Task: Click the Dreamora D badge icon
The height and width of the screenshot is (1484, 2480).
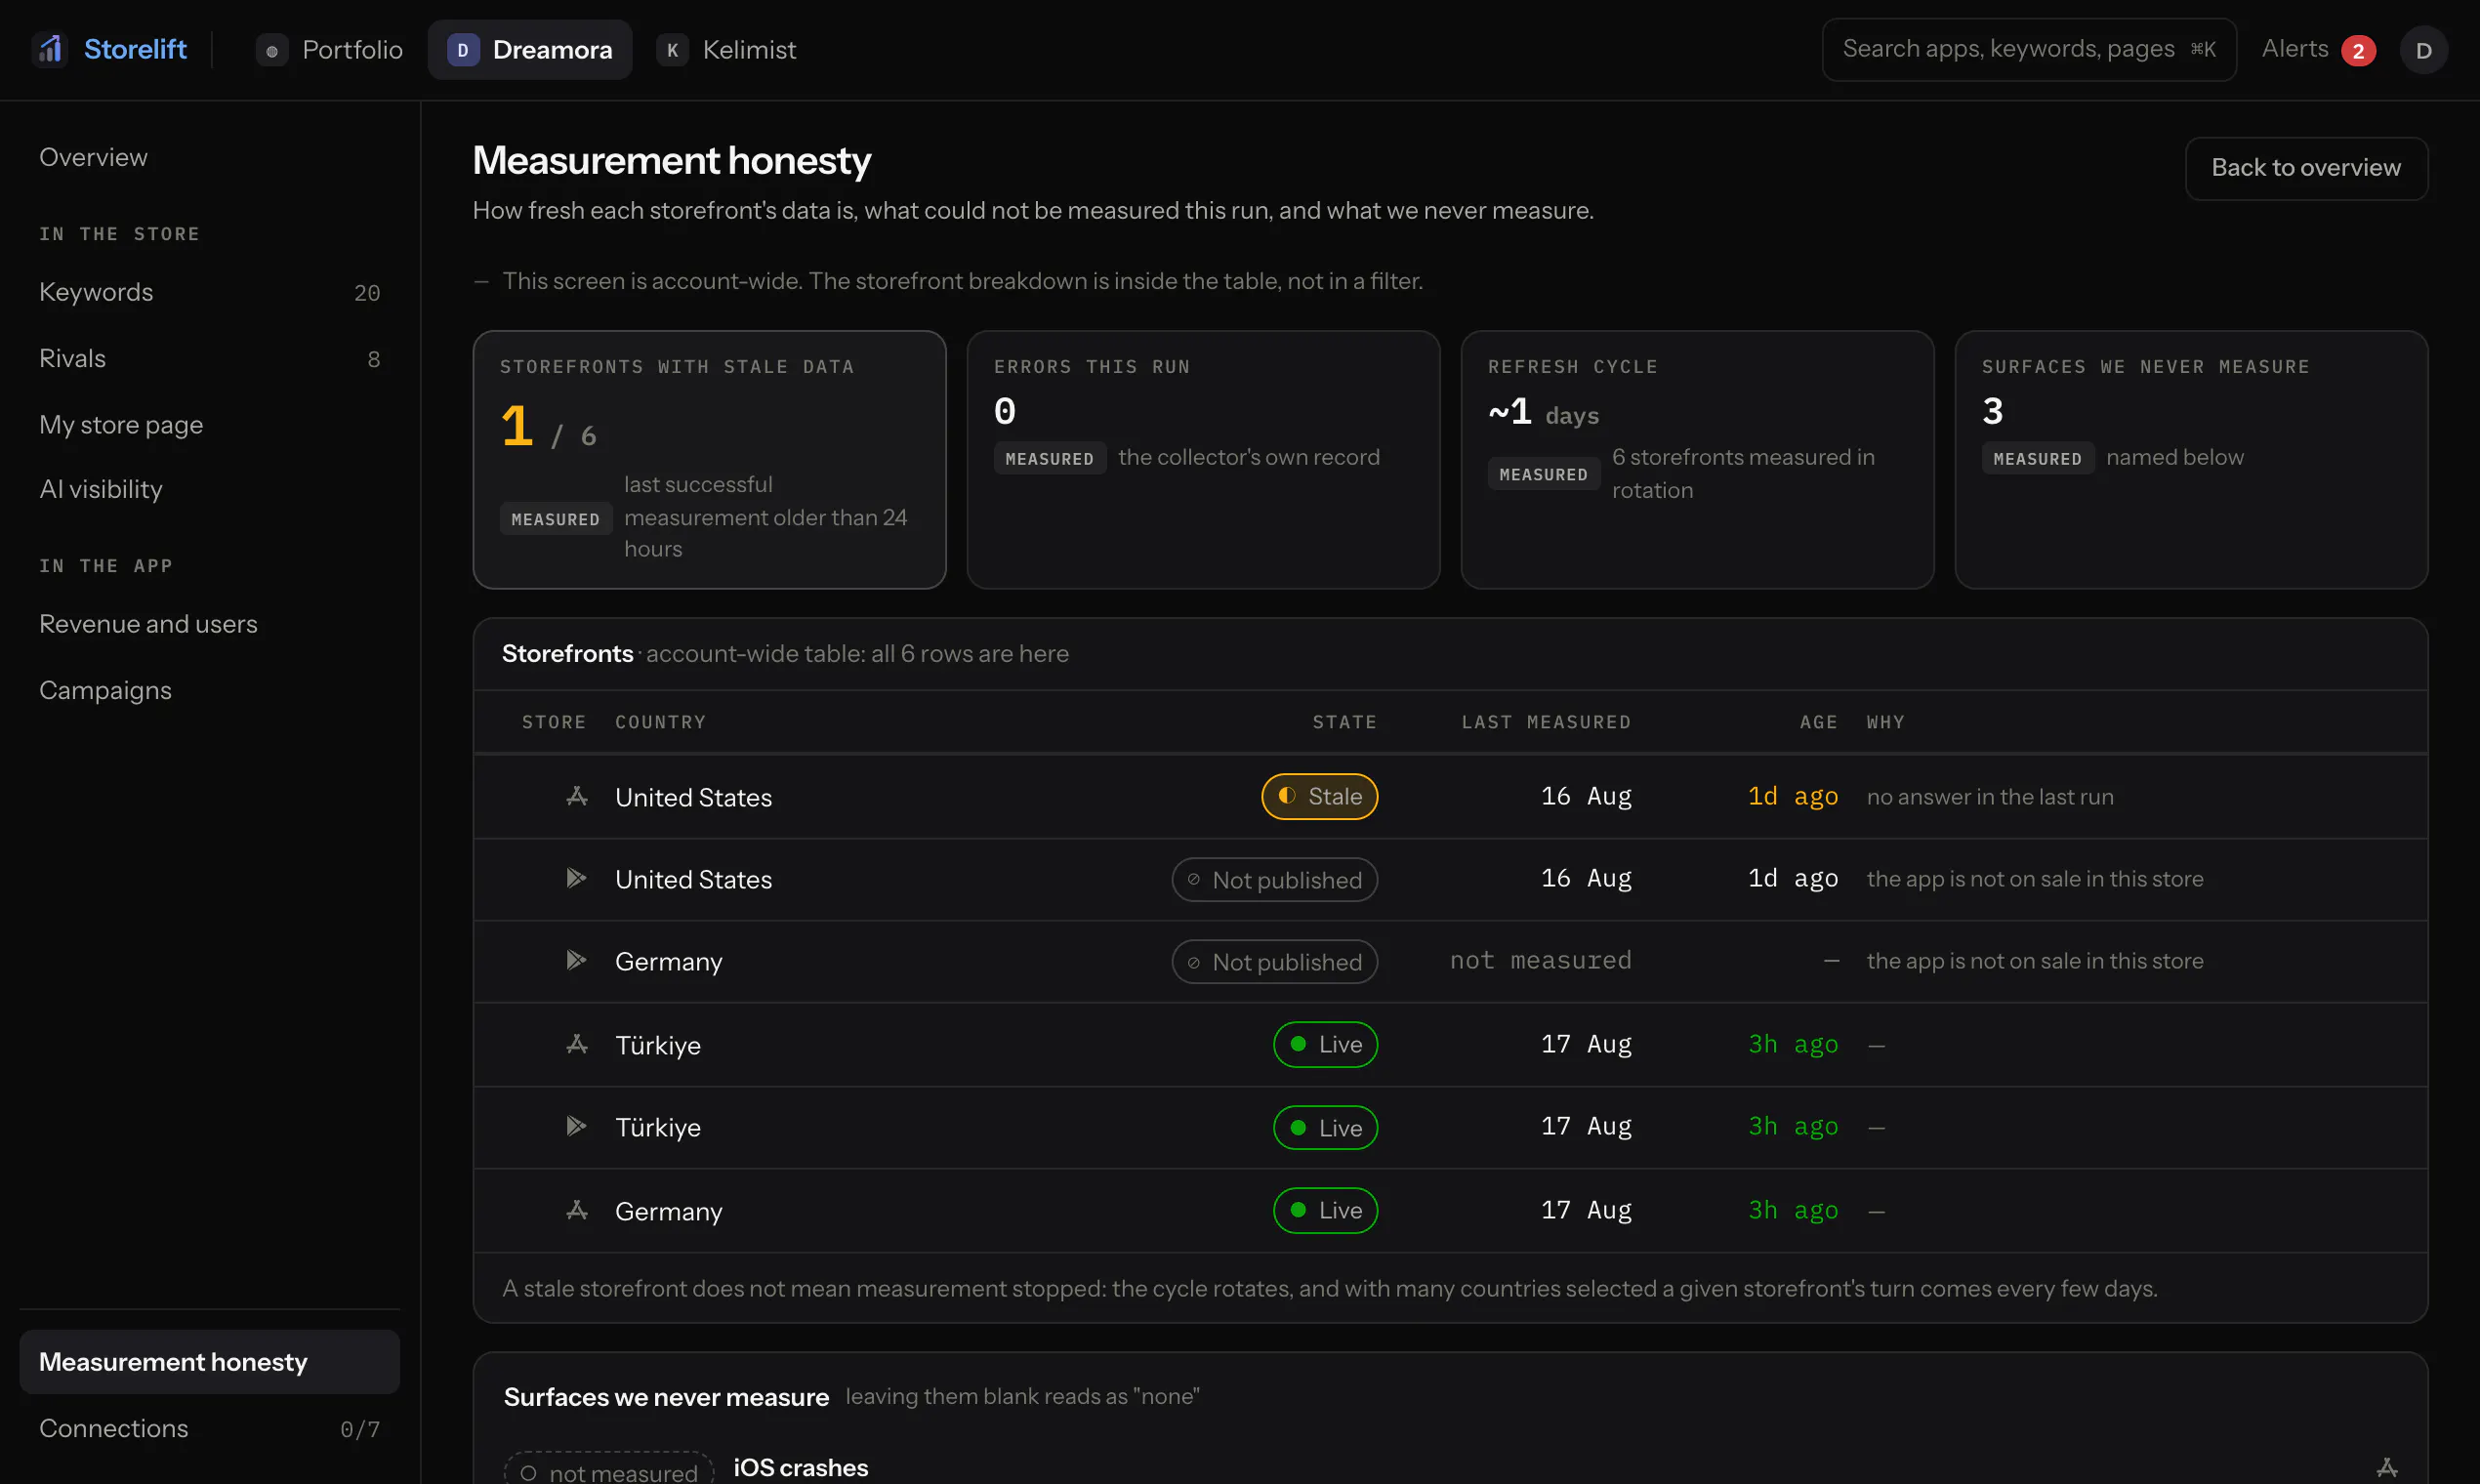Action: 463,49
